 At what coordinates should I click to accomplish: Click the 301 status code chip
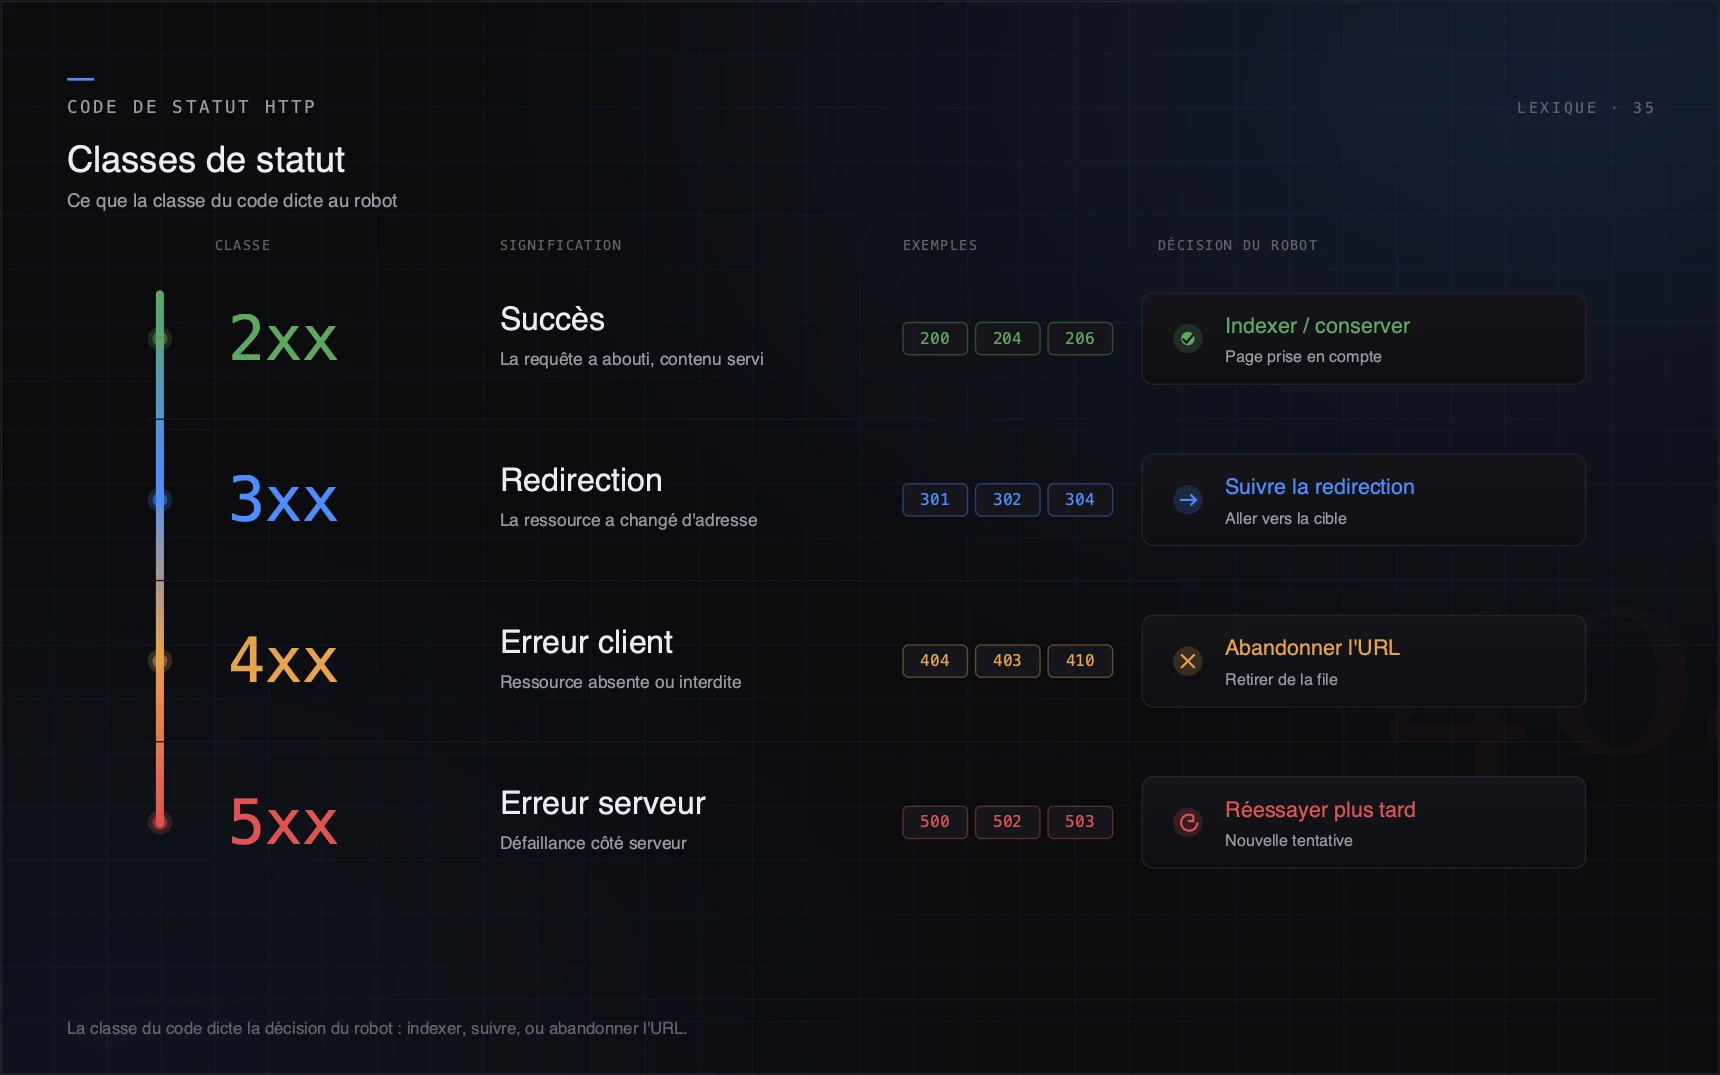(x=935, y=500)
